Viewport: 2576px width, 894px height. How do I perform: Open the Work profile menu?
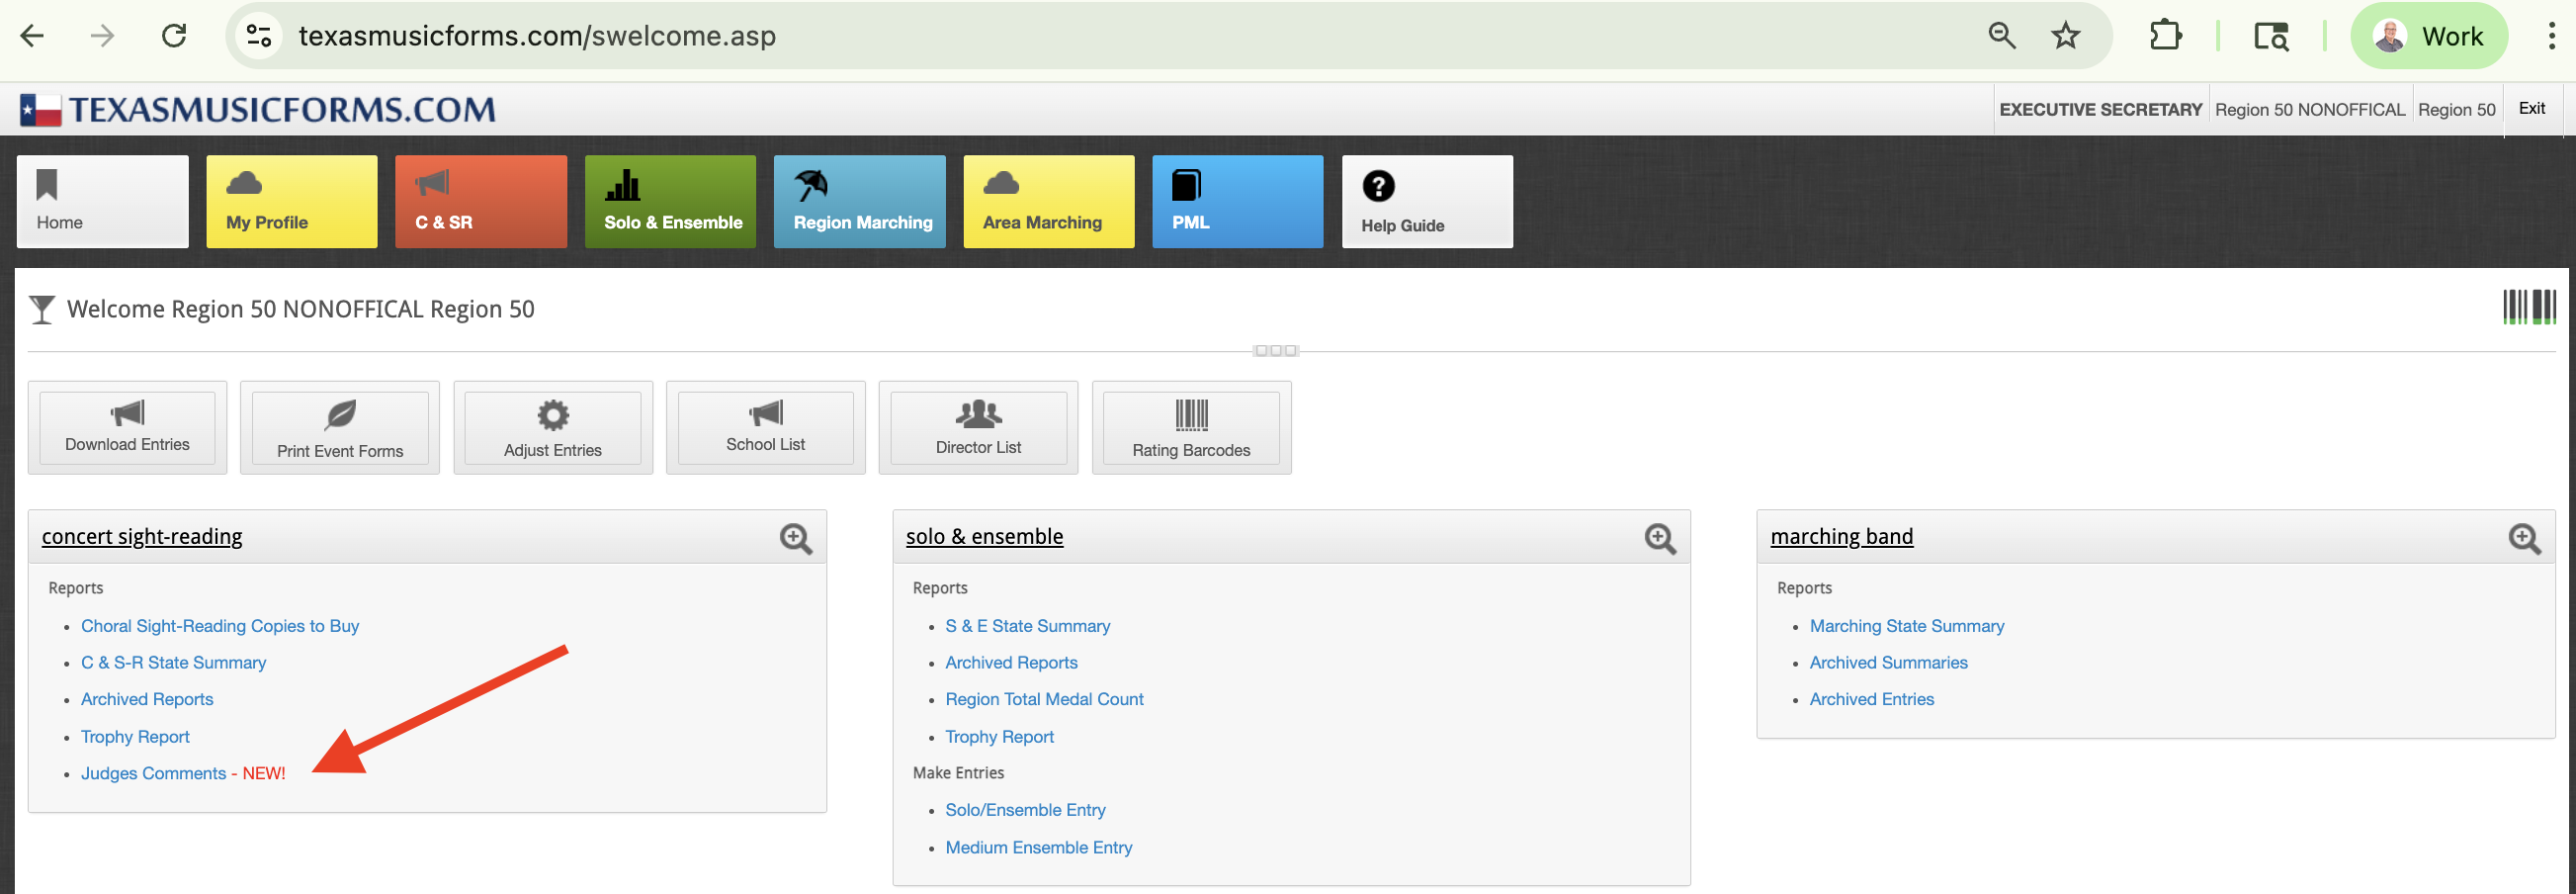coord(2428,36)
